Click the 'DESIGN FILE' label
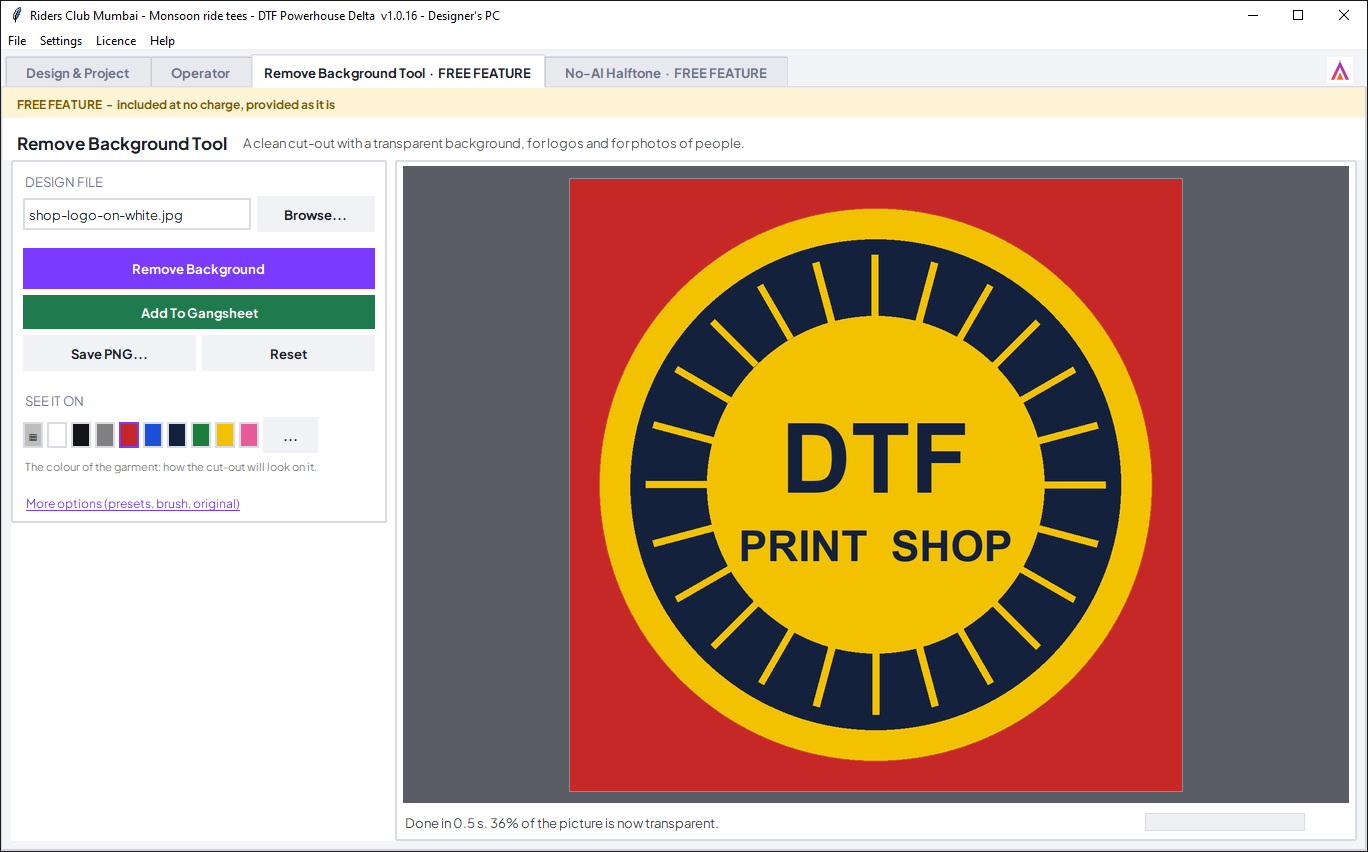The height and width of the screenshot is (852, 1368). 64,182
